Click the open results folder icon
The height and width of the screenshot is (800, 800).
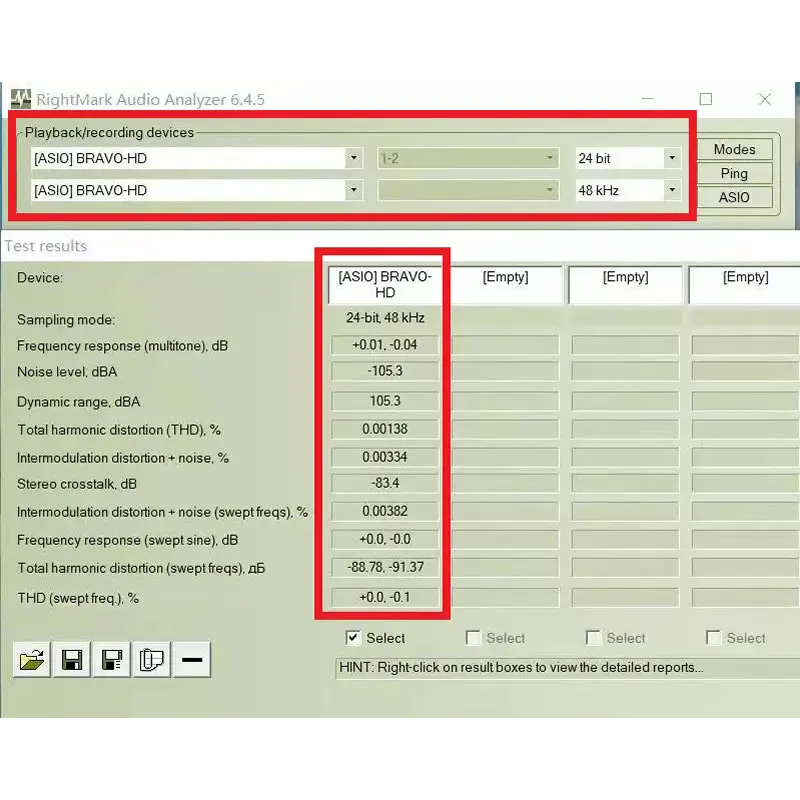[x=32, y=660]
